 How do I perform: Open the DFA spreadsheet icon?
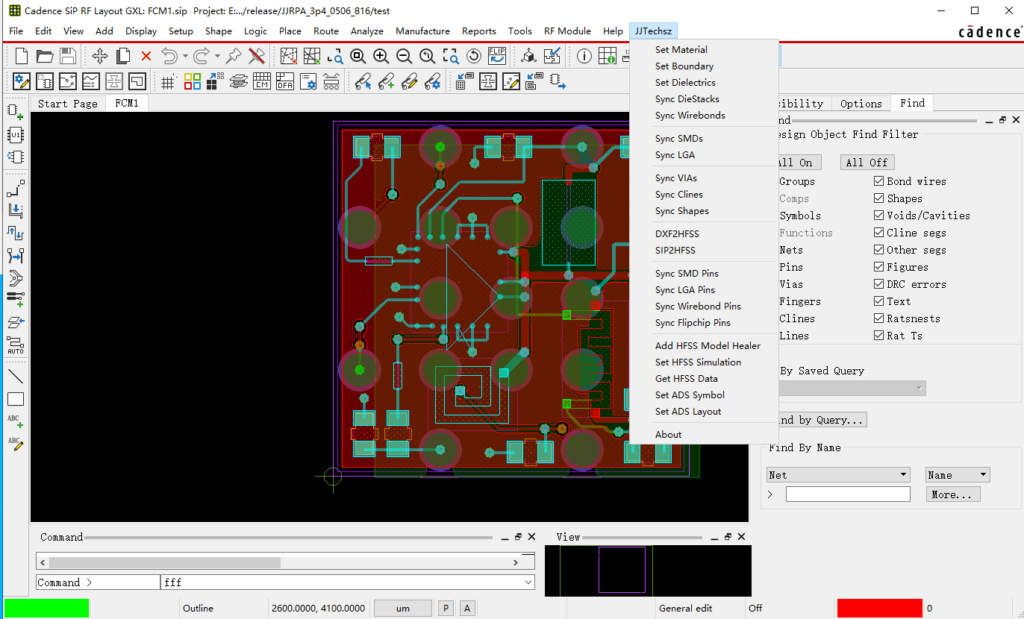pyautogui.click(x=285, y=82)
